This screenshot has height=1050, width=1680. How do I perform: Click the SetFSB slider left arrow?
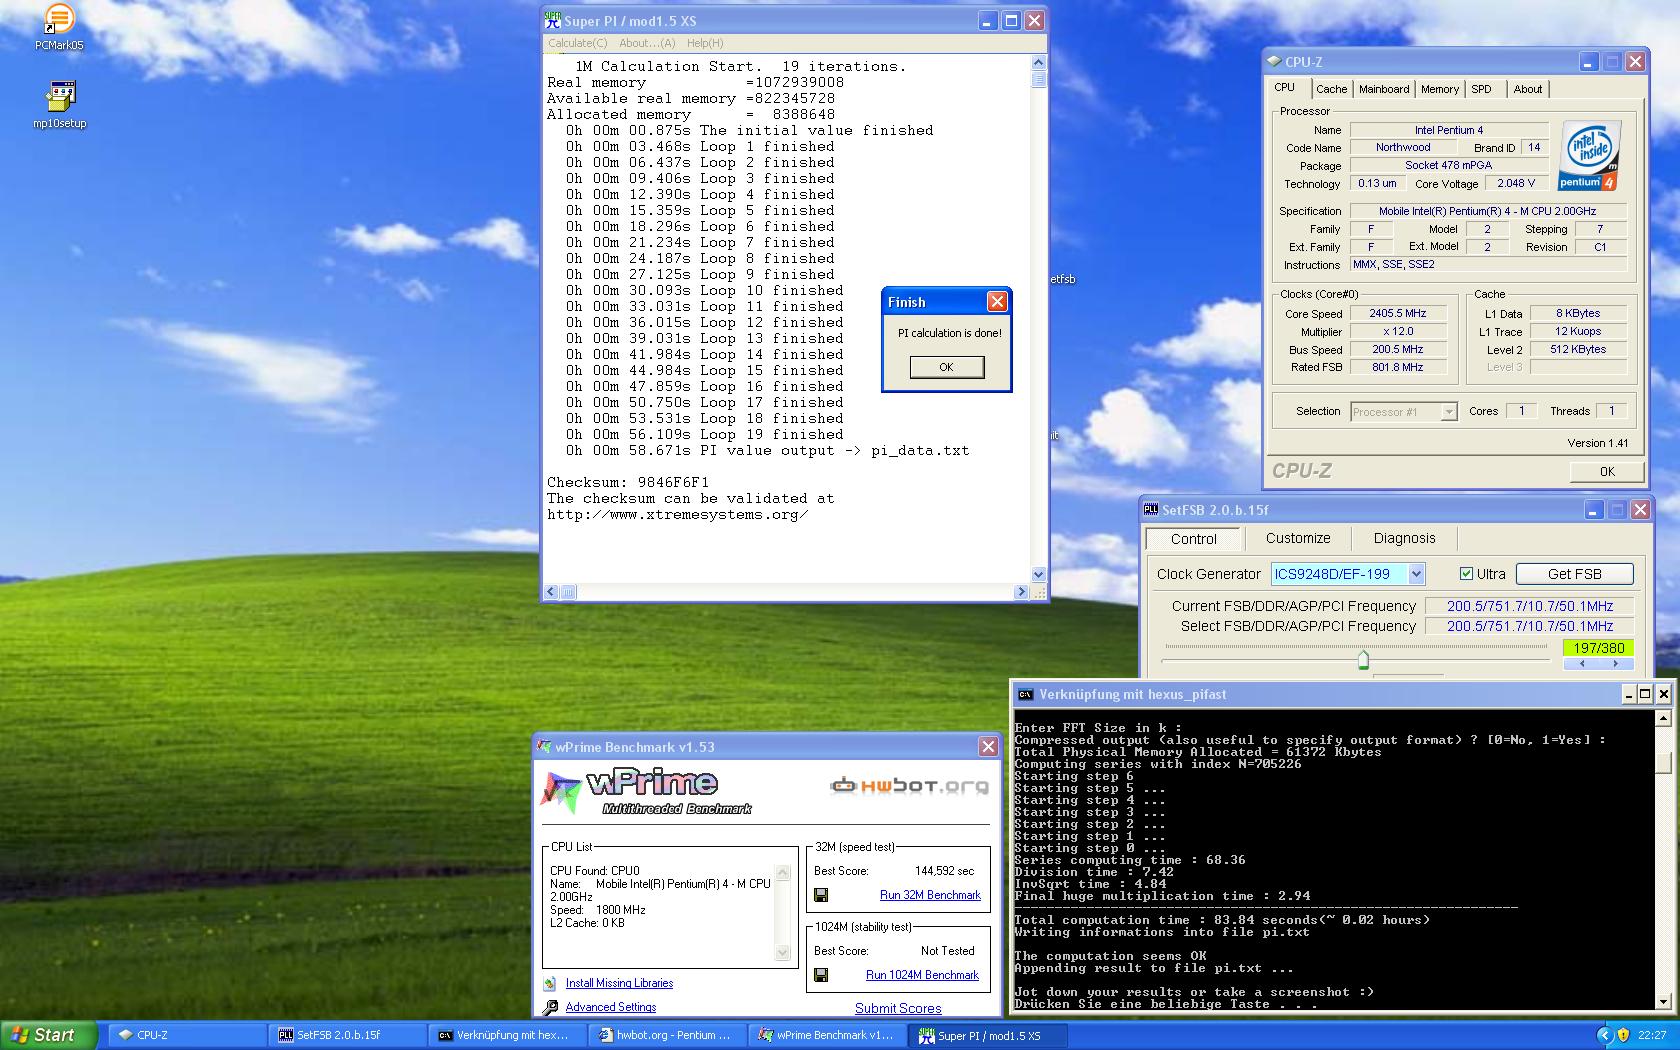1581,664
